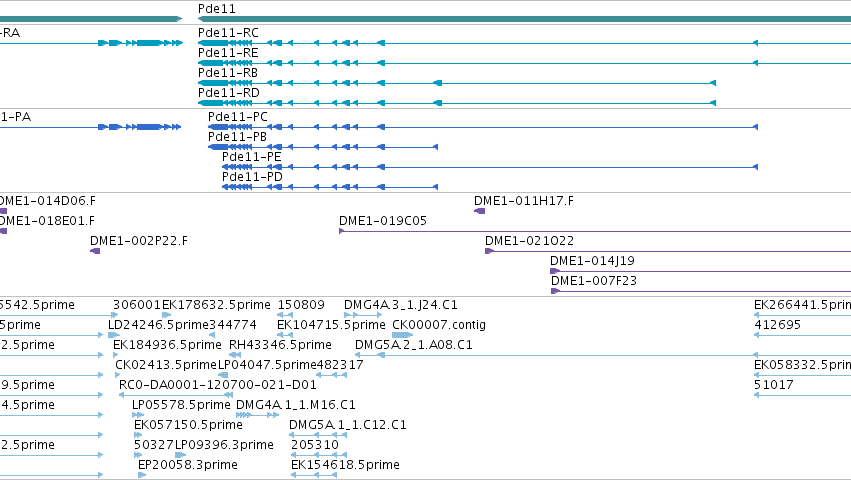Click the DME1-018E01.F feature label
This screenshot has width=851, height=480.
pos(47,221)
